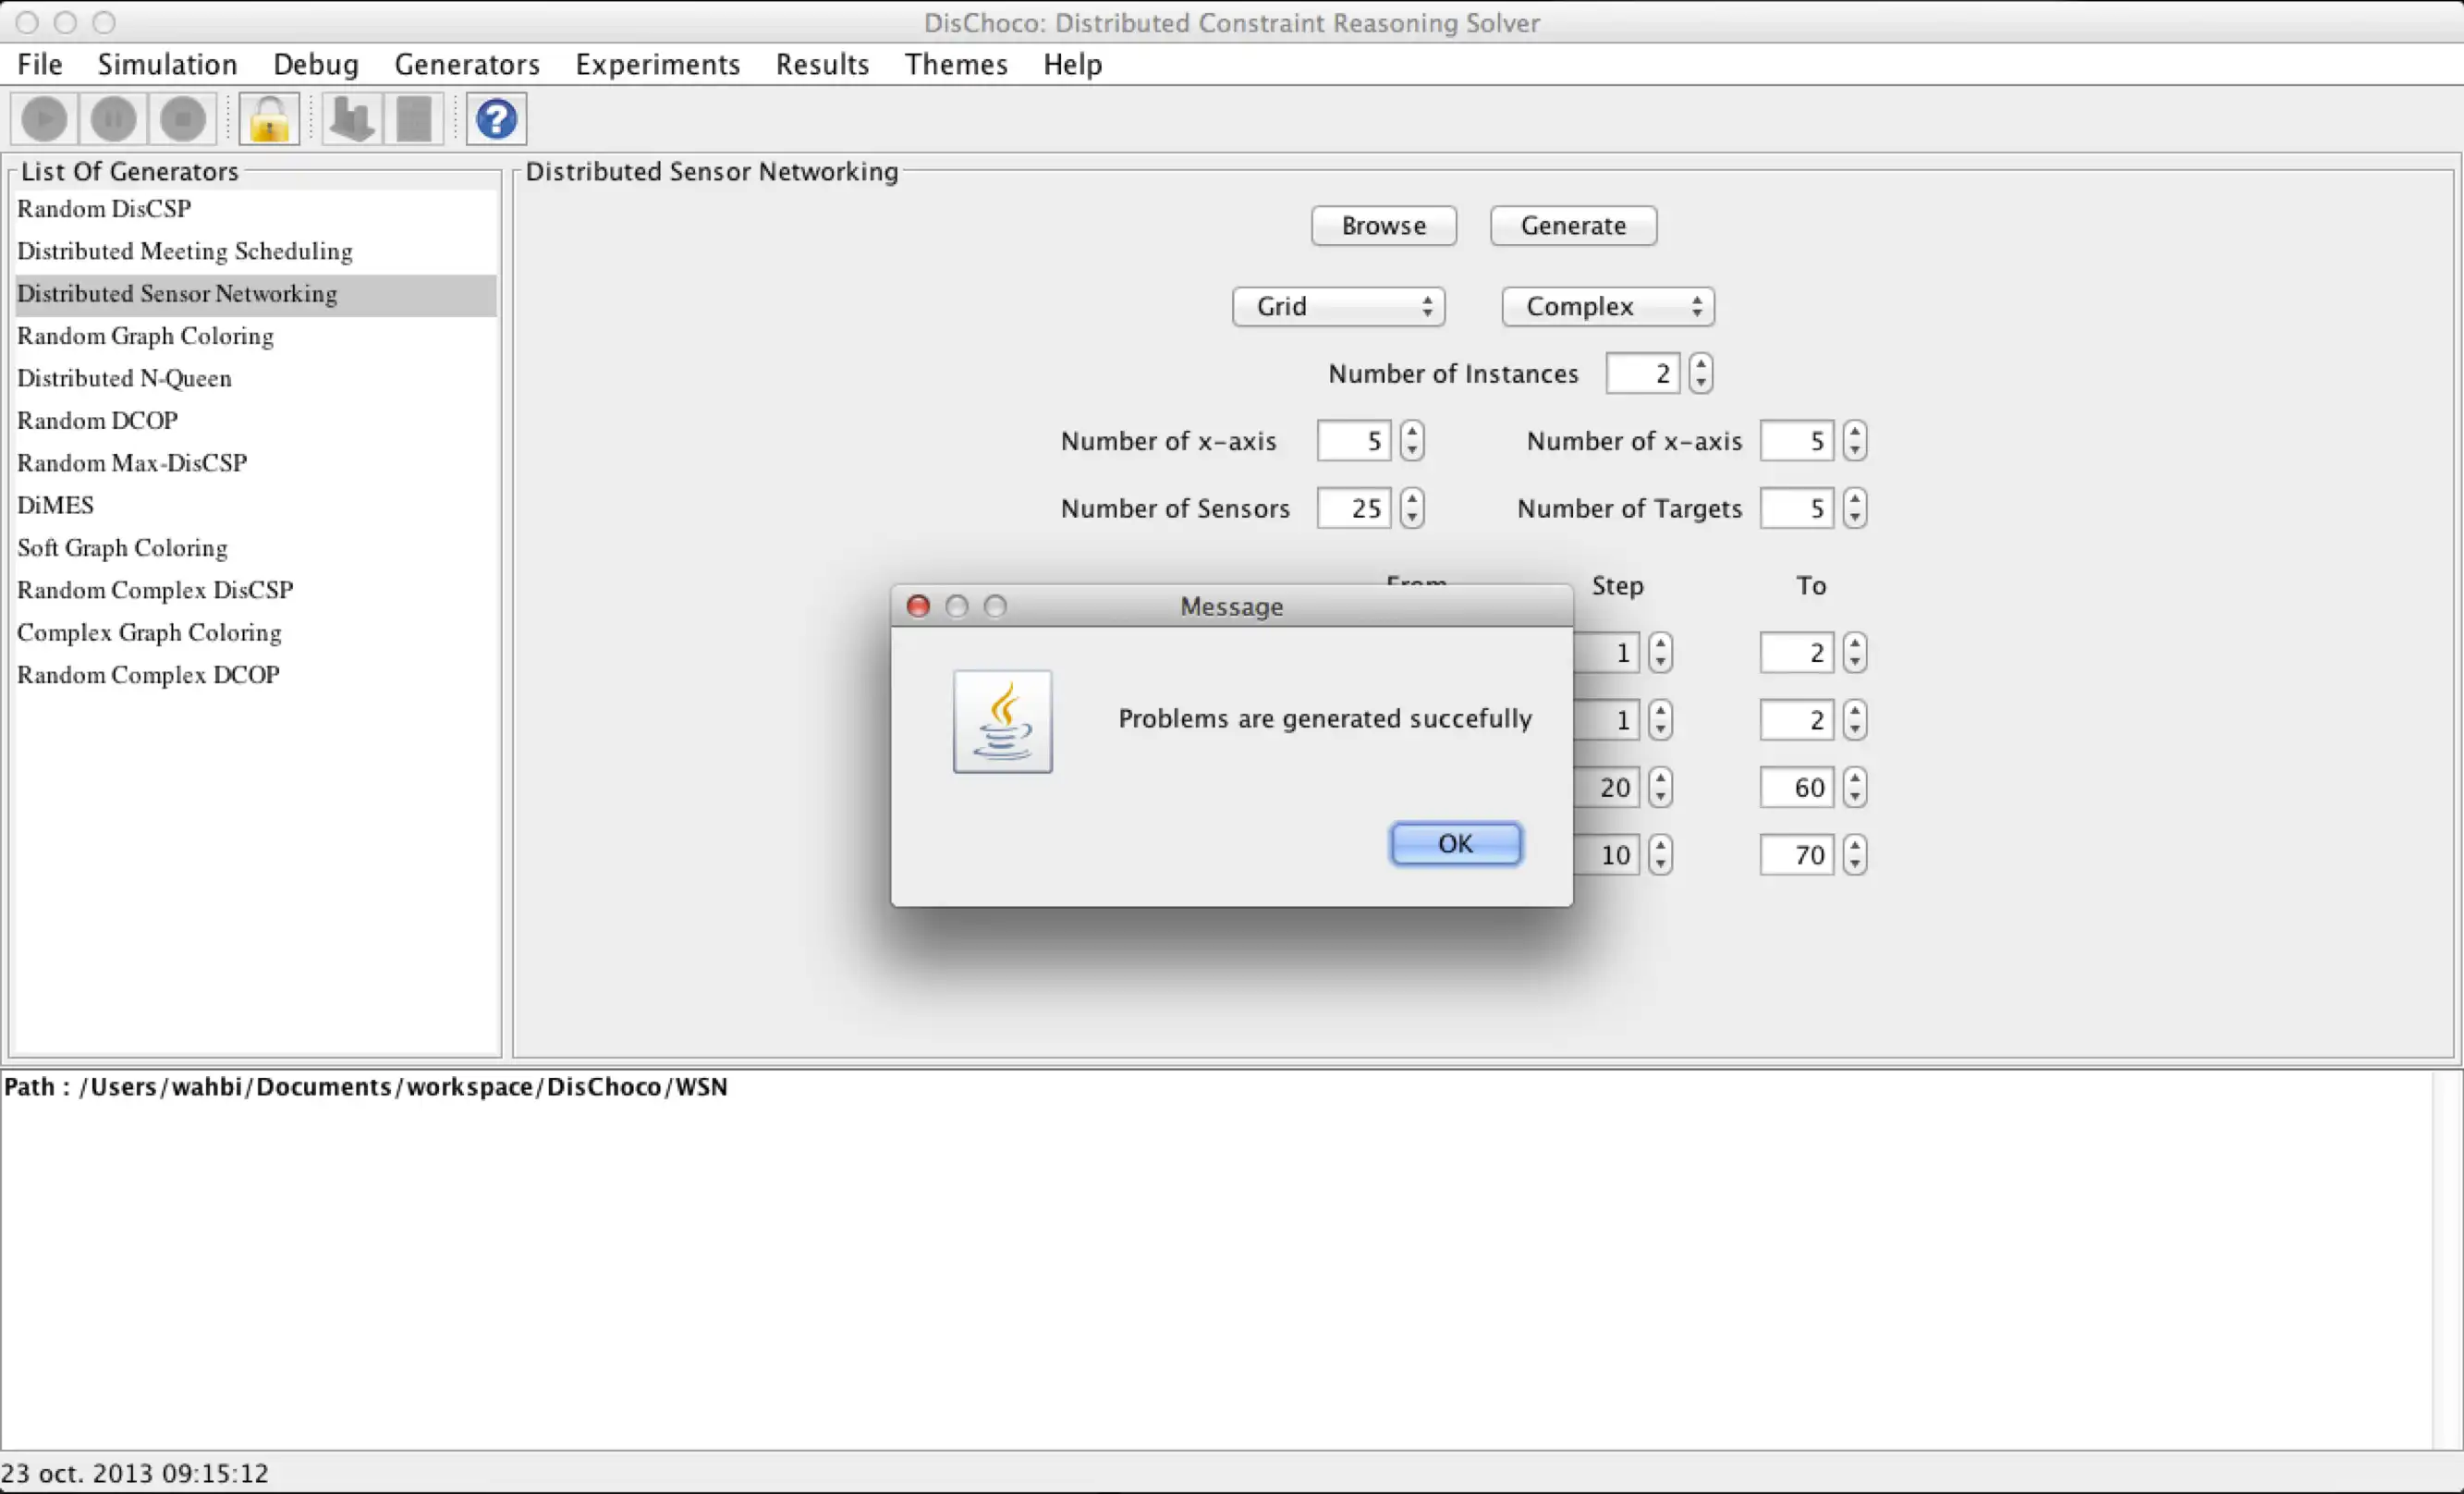Image resolution: width=2464 pixels, height=1494 pixels.
Task: Click the play simulation toolbar icon
Action: (44, 119)
